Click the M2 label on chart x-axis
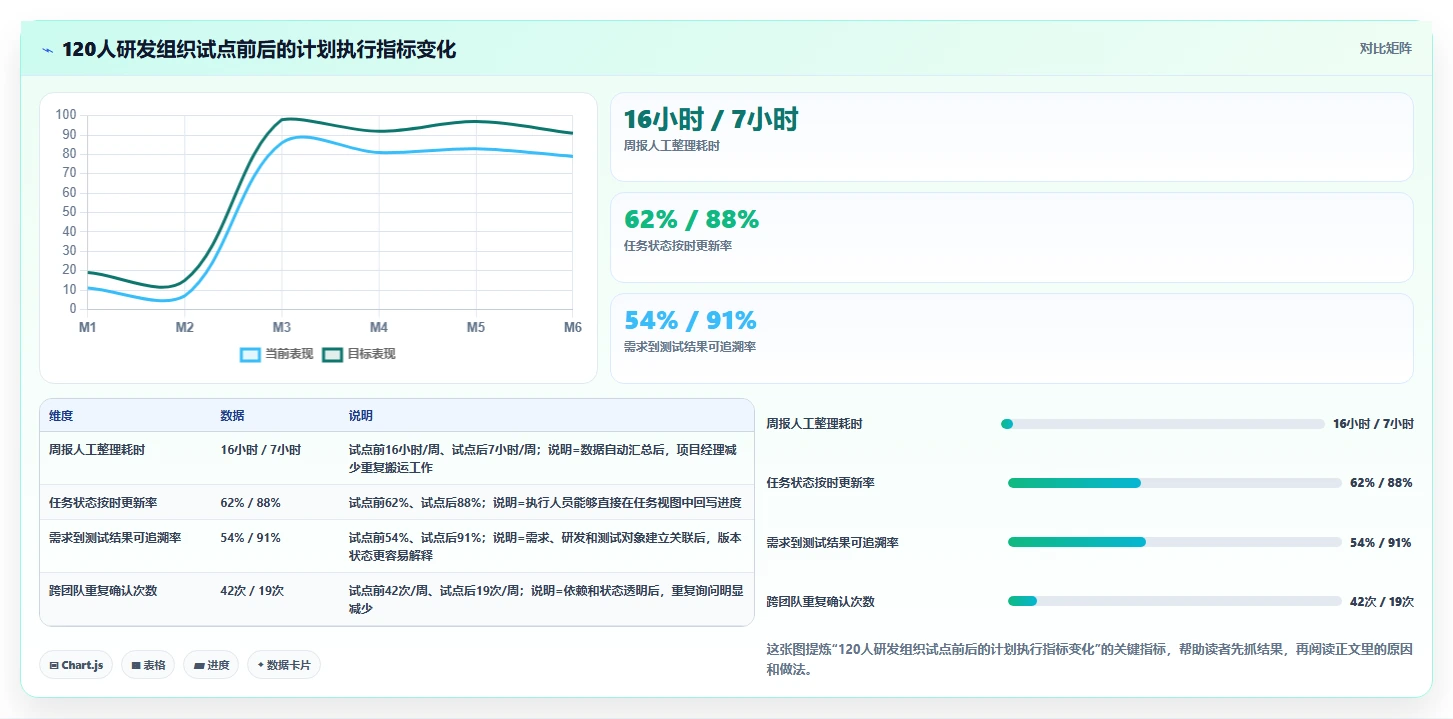 click(185, 328)
